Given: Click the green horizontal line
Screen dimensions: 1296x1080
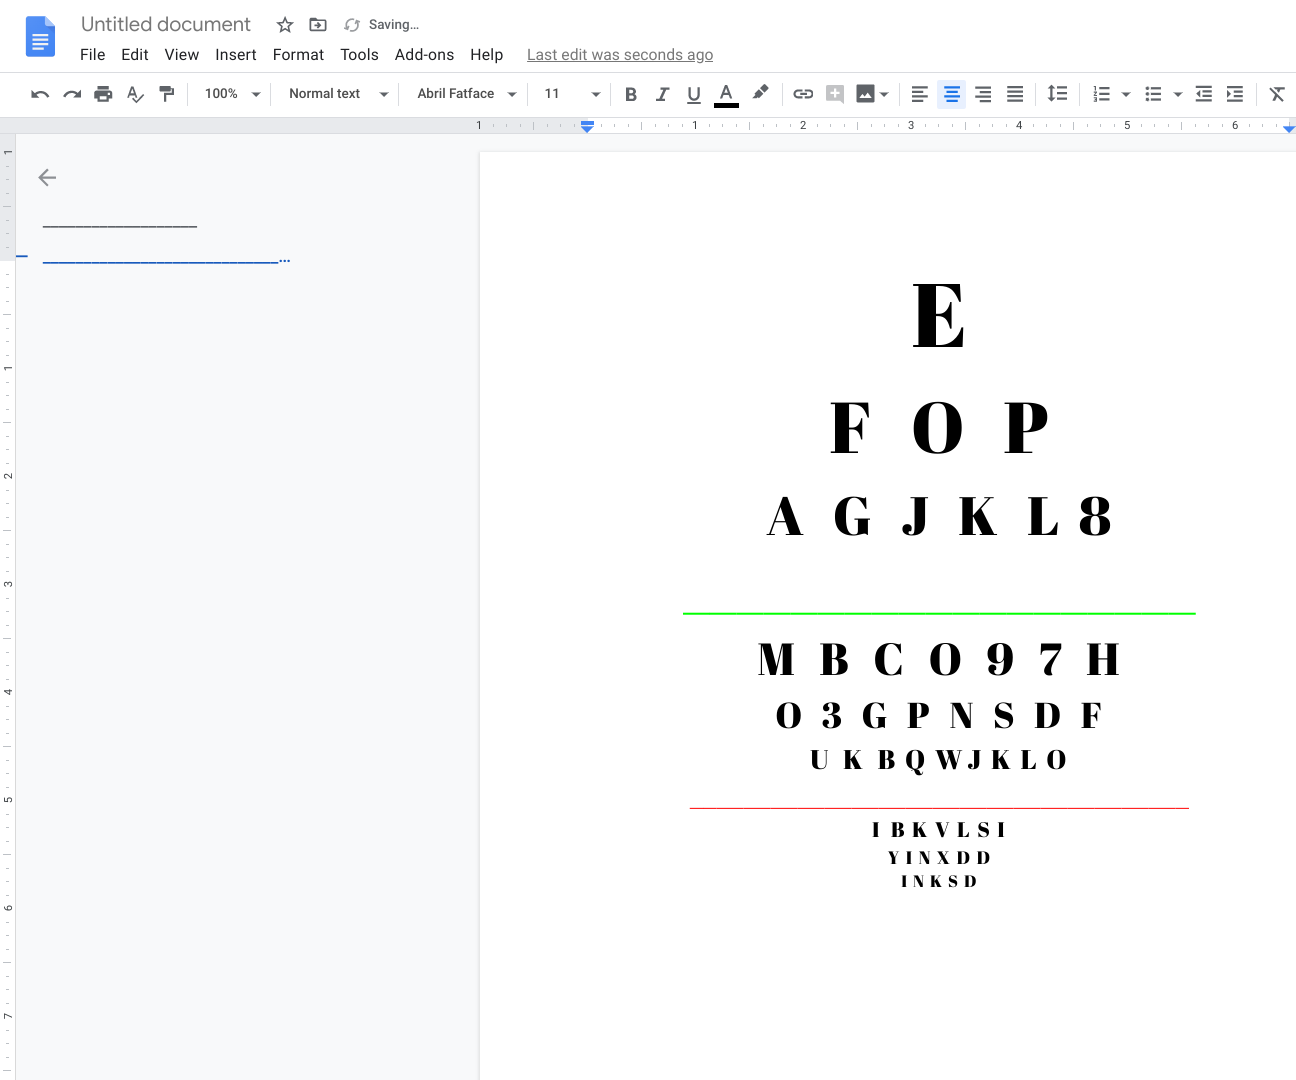Looking at the screenshot, I should (939, 613).
